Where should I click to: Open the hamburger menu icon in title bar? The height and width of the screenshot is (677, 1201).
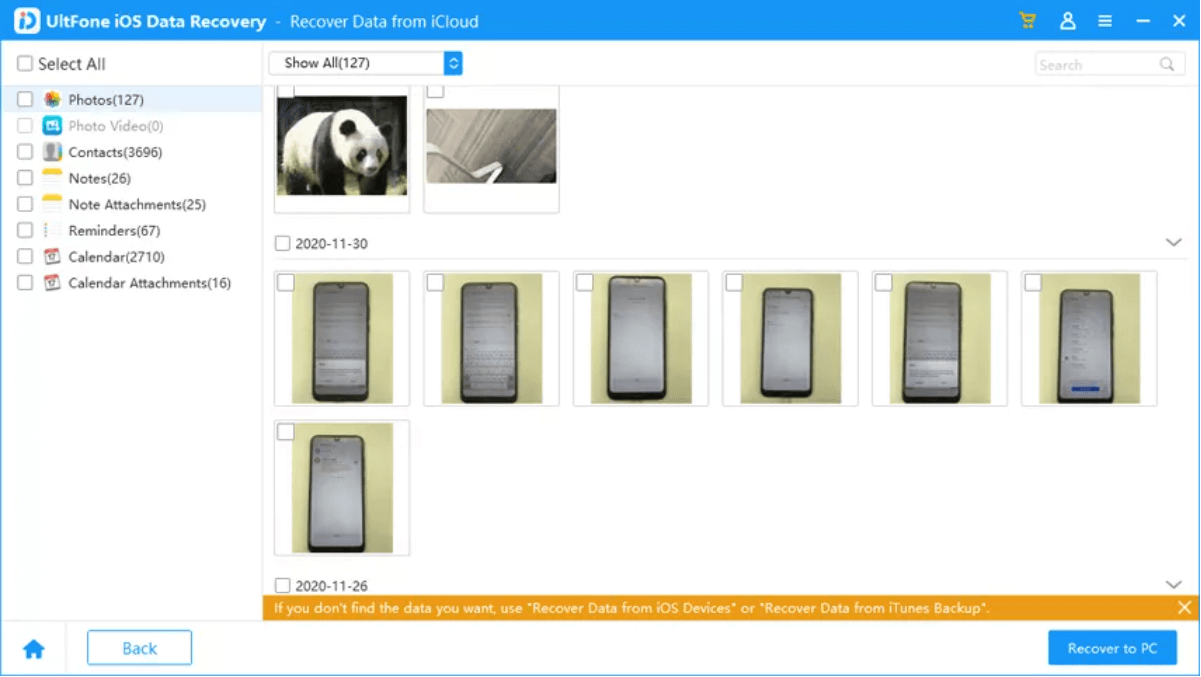1105,20
